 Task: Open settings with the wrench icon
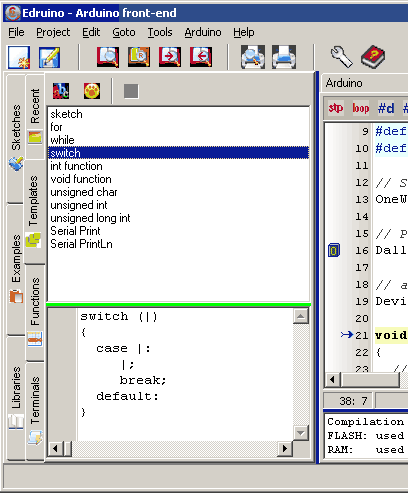point(341,57)
